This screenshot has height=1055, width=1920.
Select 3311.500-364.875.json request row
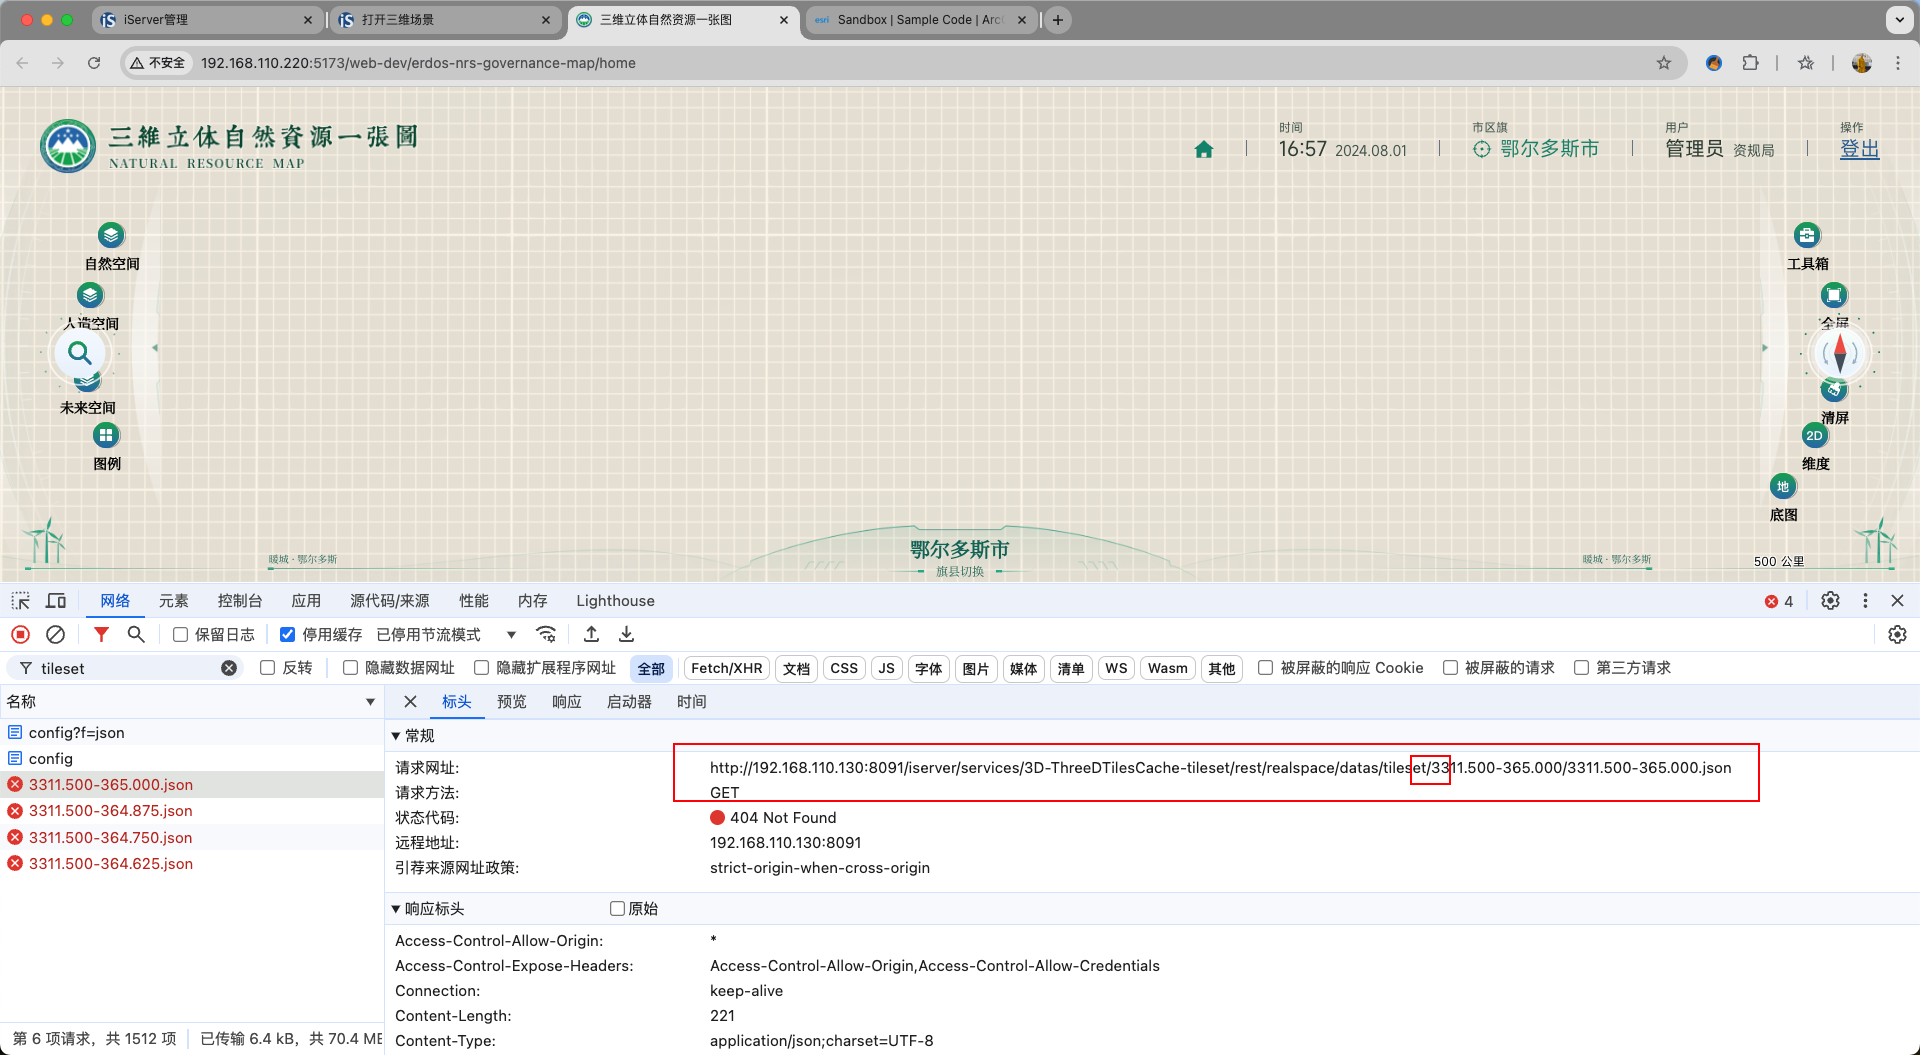click(192, 811)
